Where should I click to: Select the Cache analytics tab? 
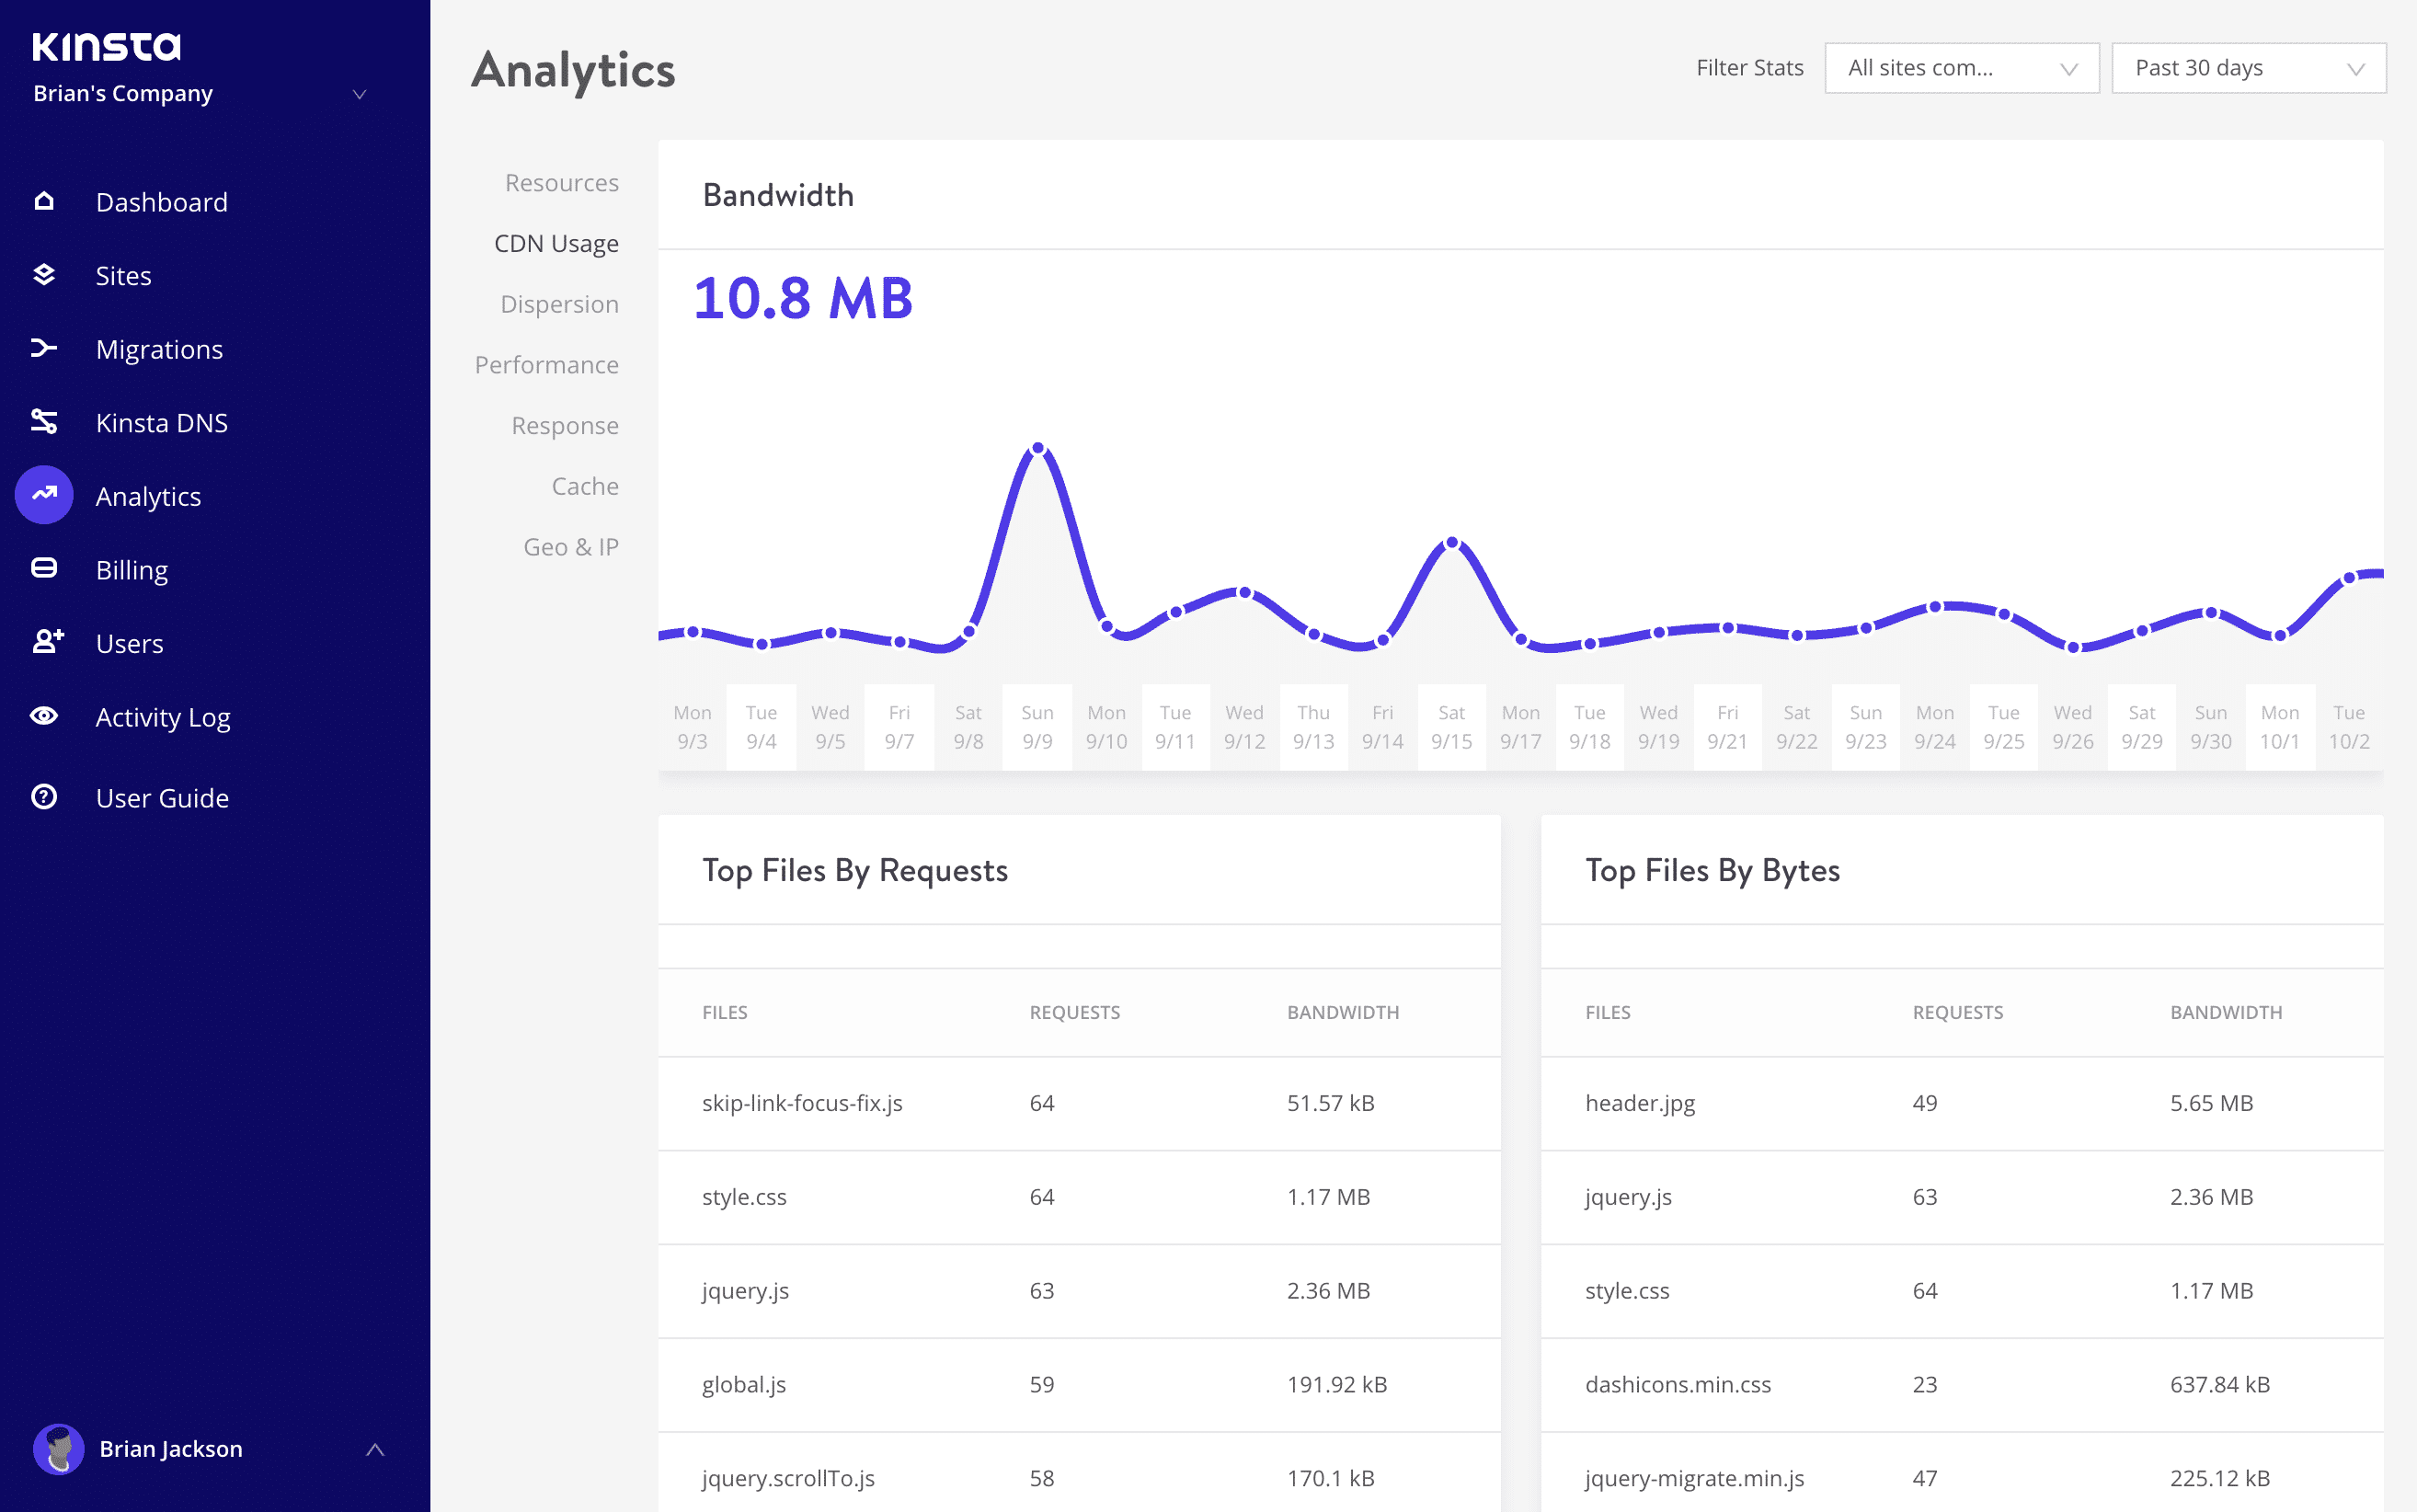[585, 485]
